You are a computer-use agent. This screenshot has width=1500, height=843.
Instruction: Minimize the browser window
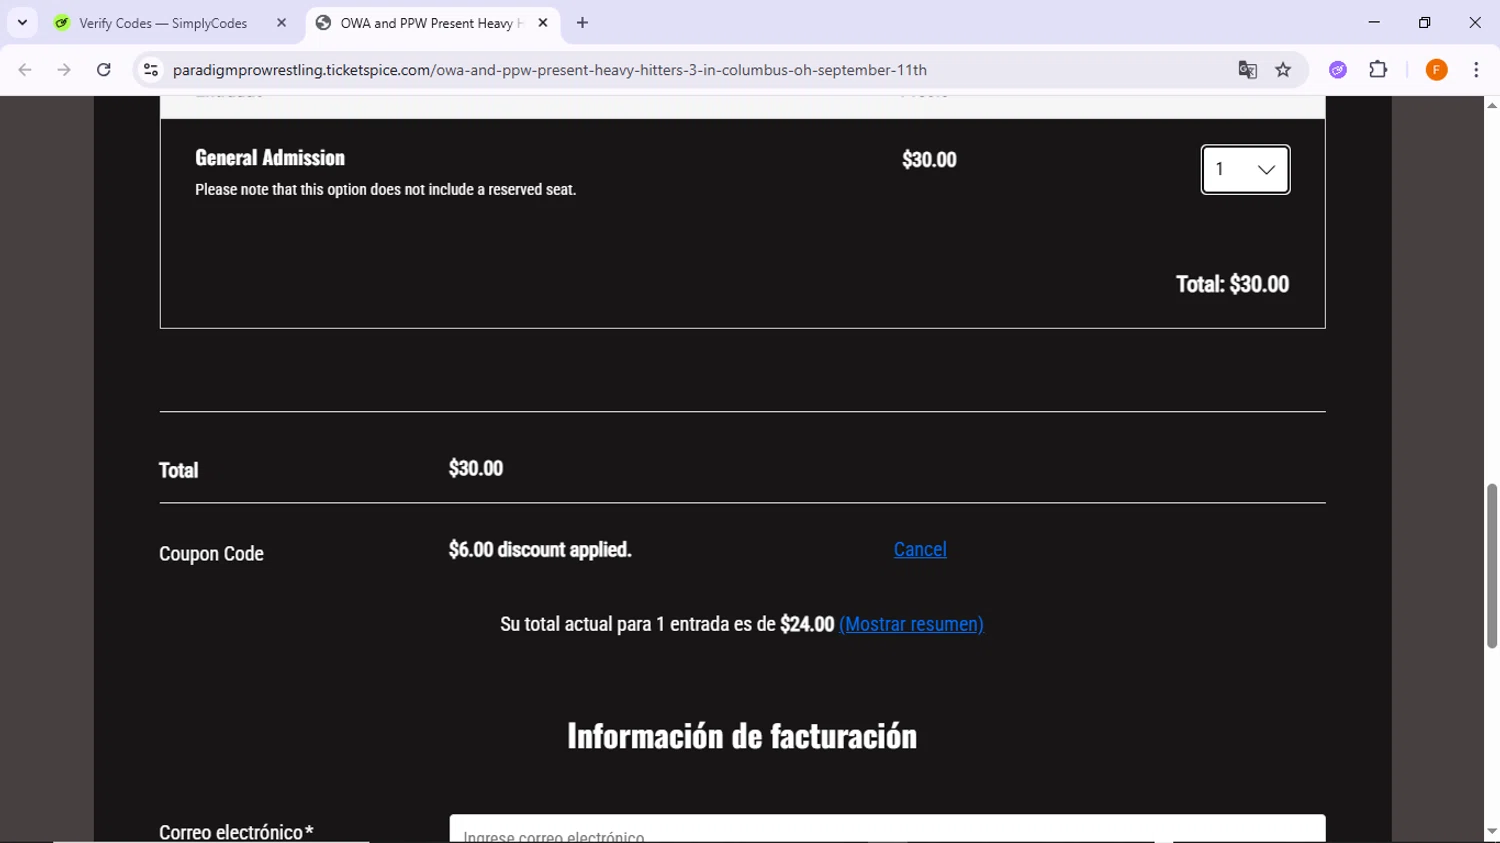[1374, 22]
